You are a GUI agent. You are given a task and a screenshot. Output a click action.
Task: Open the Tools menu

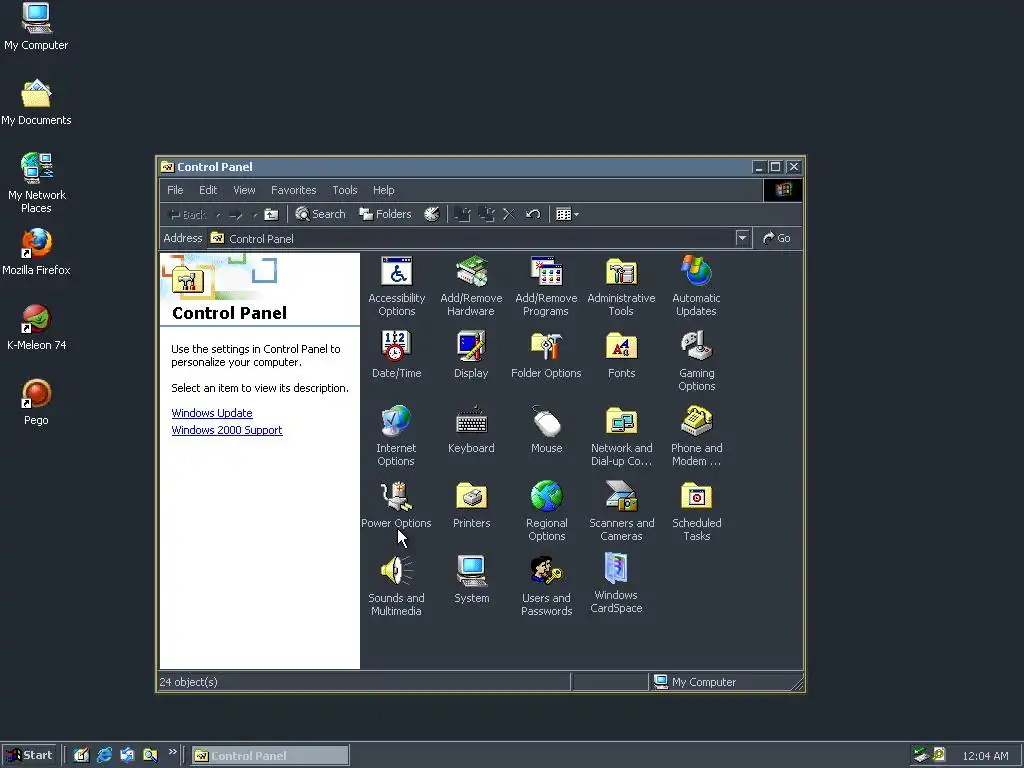tap(345, 190)
